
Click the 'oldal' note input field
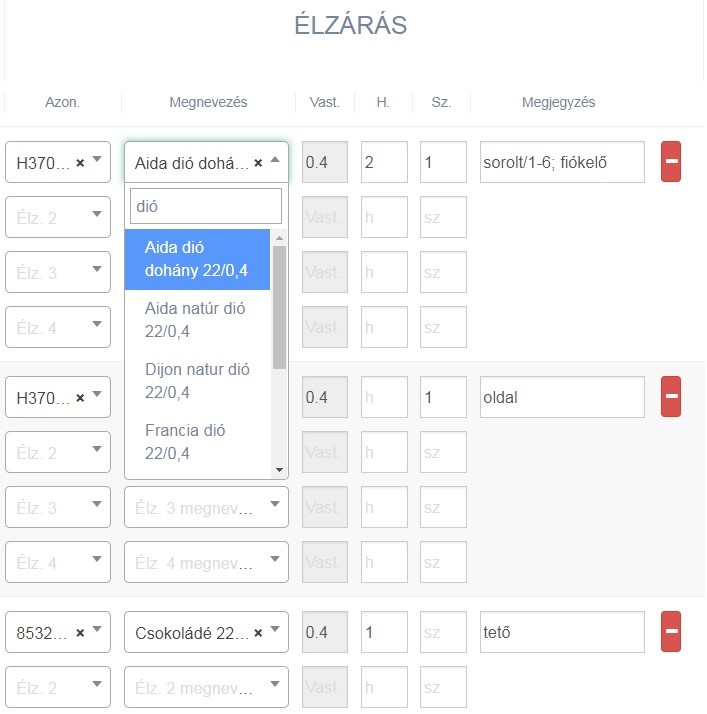(x=562, y=397)
